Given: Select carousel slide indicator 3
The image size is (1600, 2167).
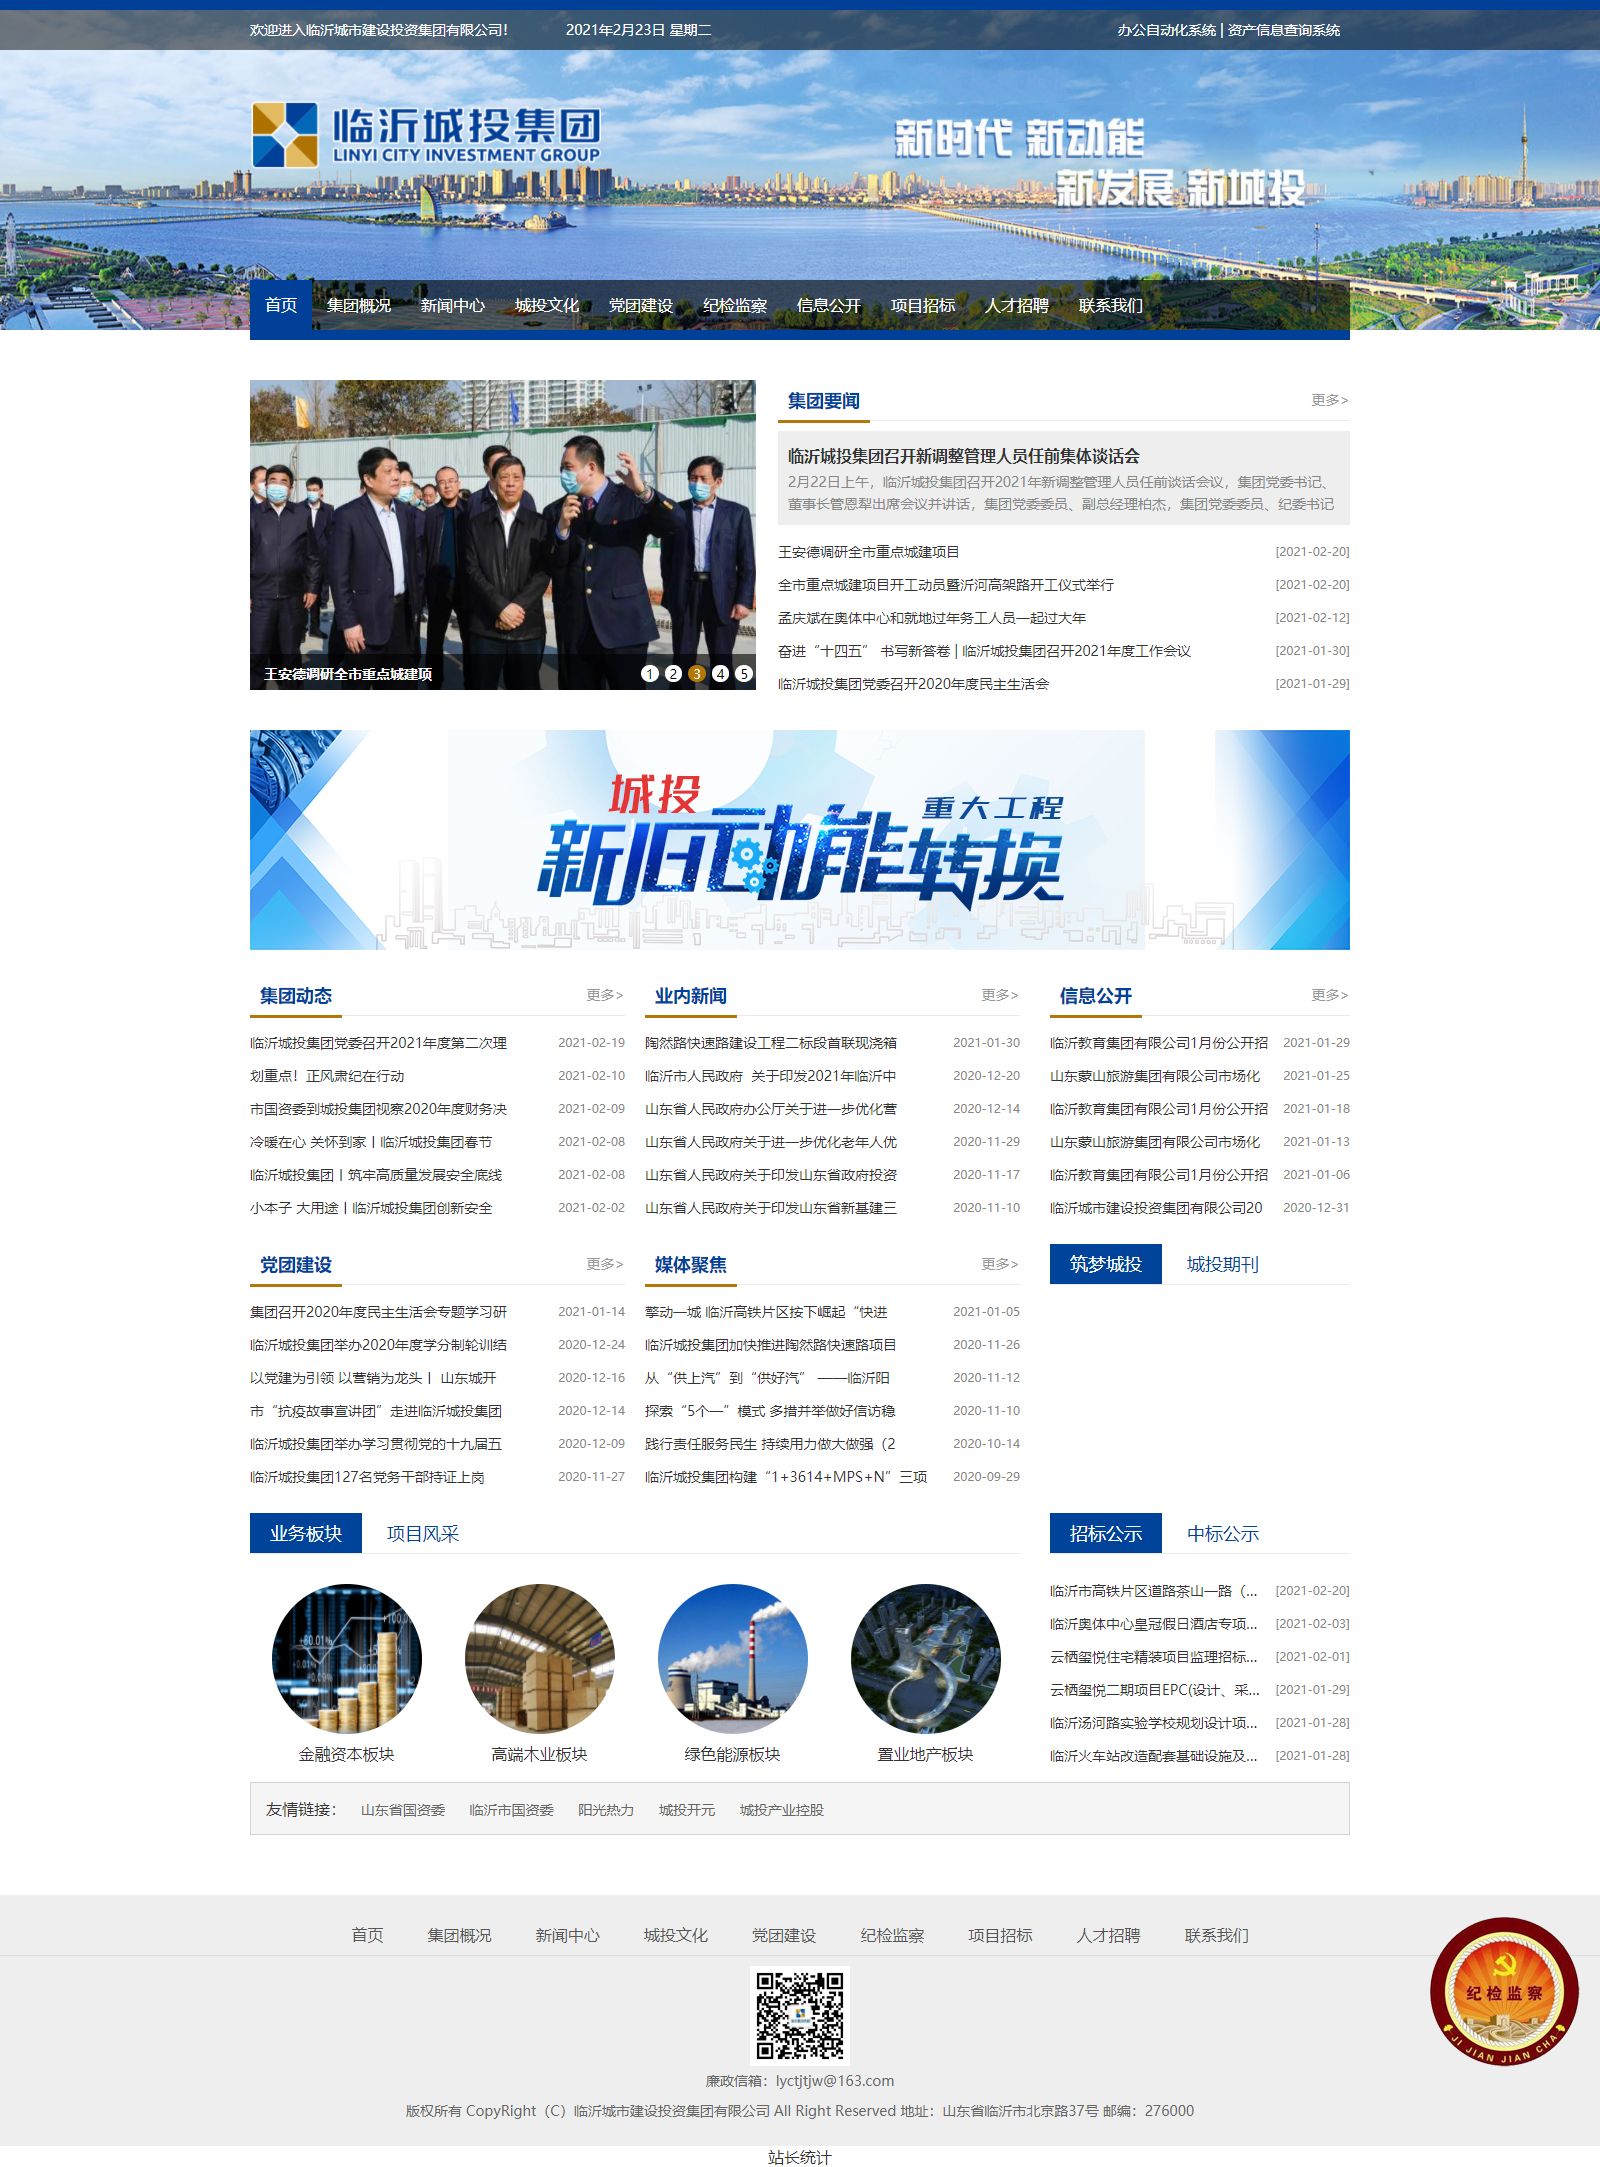Looking at the screenshot, I should coord(697,674).
